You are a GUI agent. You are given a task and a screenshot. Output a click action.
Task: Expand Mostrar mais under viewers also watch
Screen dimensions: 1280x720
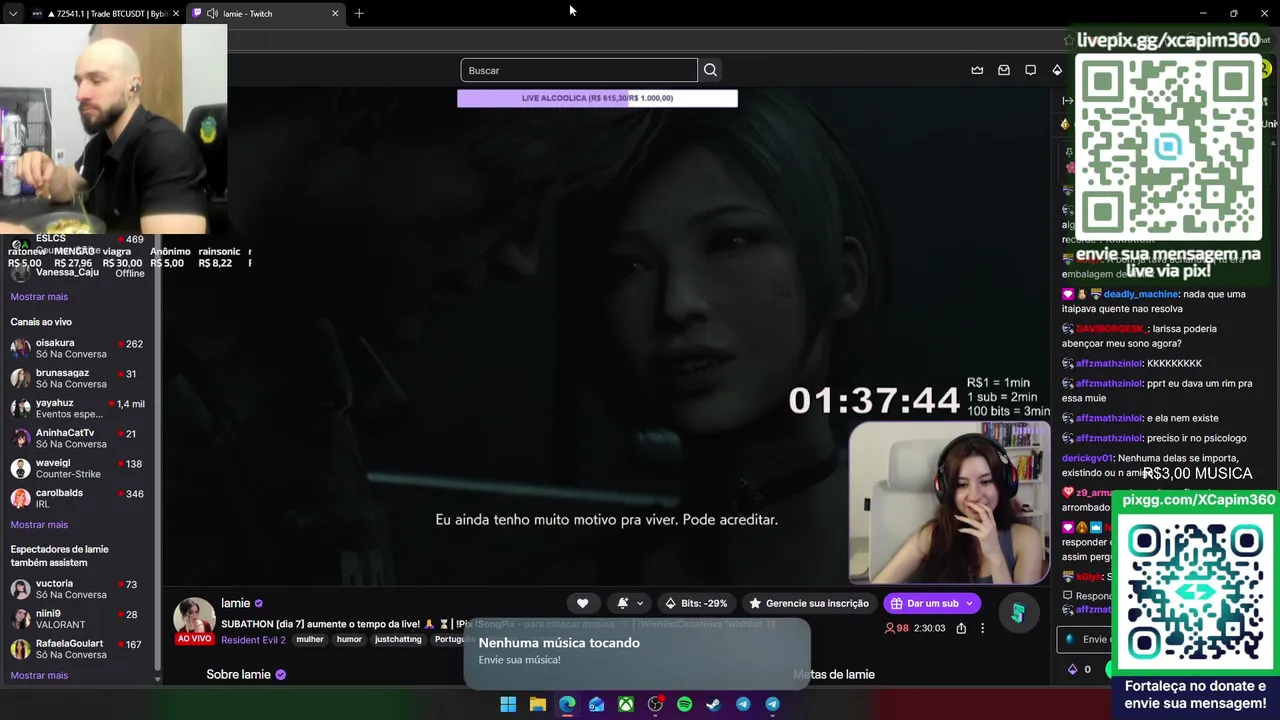pos(39,676)
